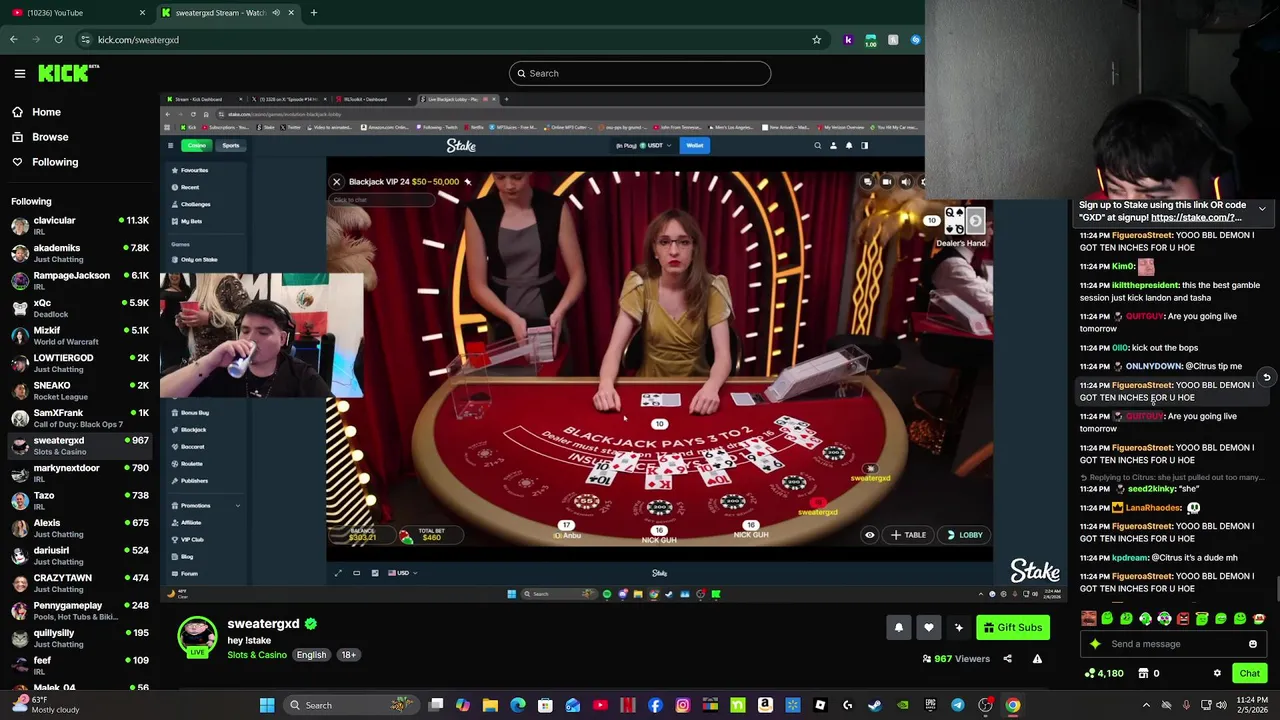
Task: Open xQc channel in Following list
Action: tap(80, 308)
